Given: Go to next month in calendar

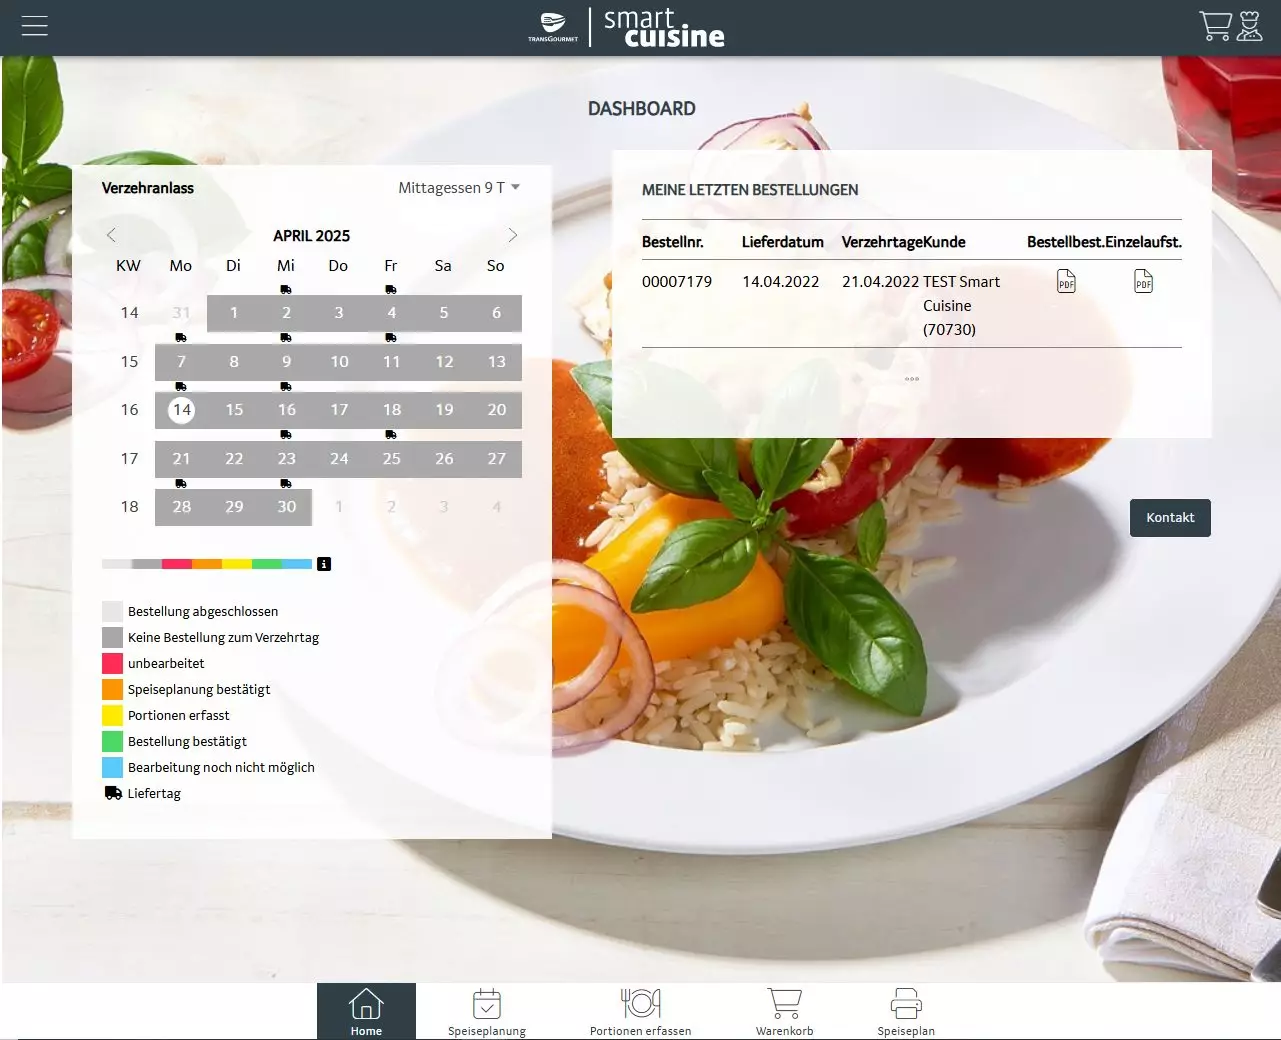Looking at the screenshot, I should coord(513,235).
